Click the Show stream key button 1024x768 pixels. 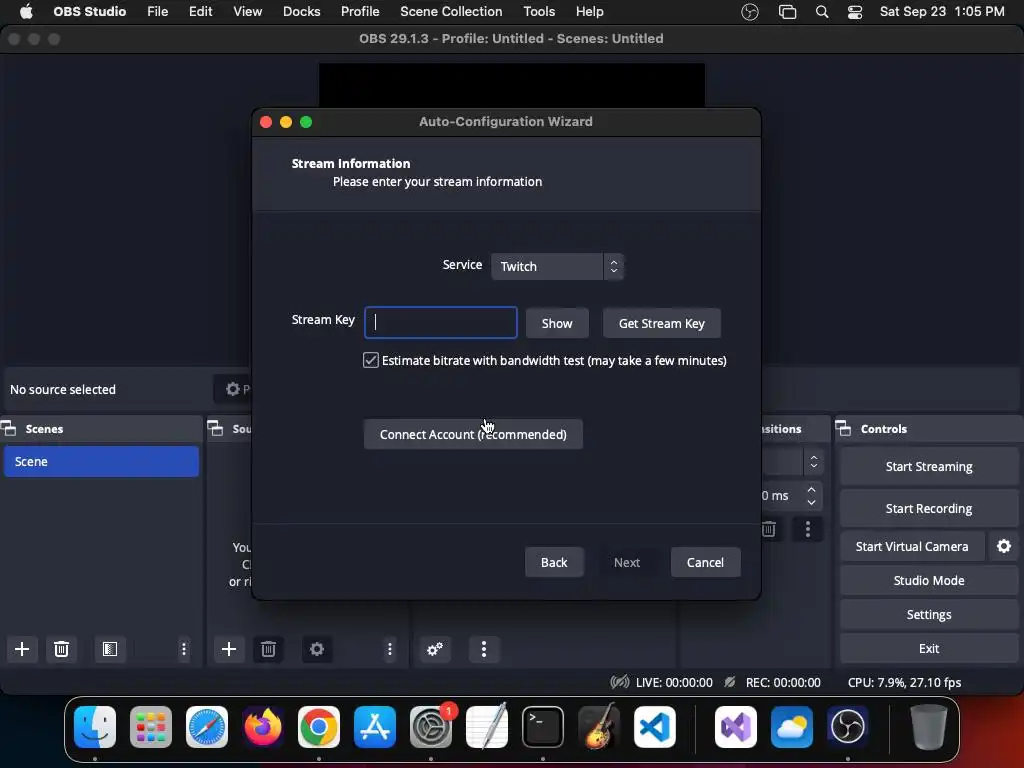pyautogui.click(x=557, y=323)
